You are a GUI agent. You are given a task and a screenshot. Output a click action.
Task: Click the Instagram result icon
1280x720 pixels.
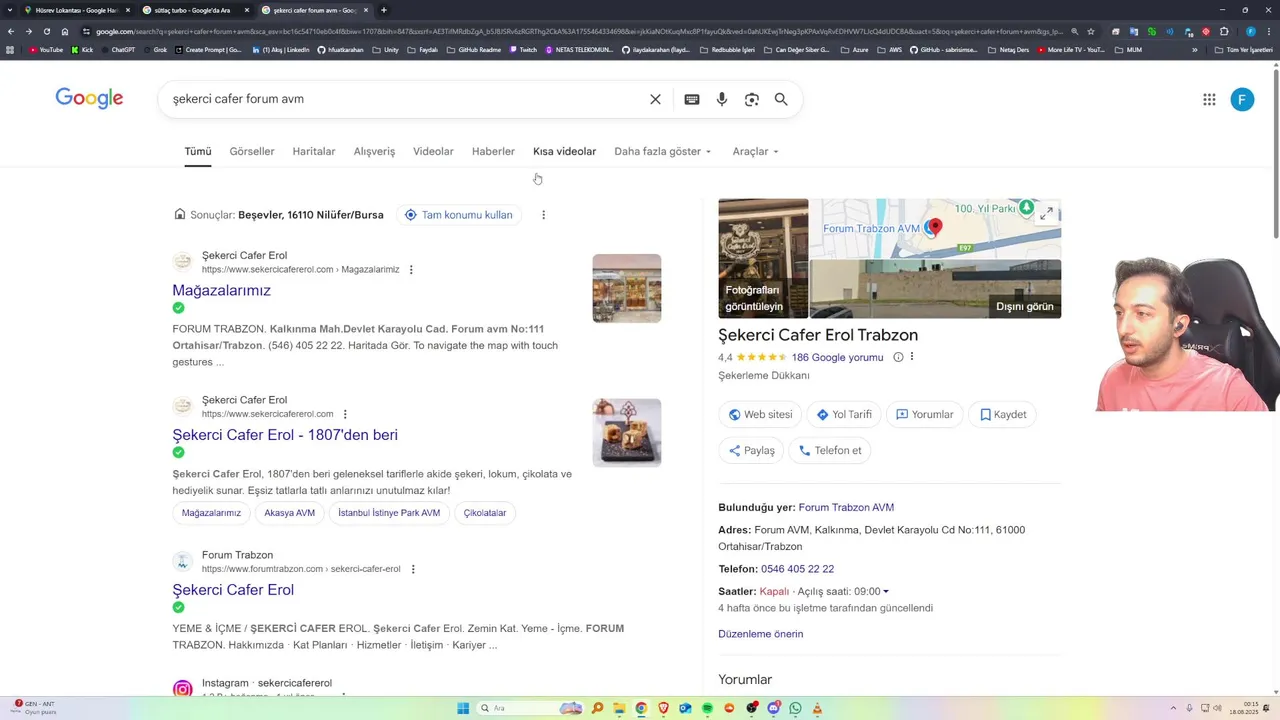[182, 689]
